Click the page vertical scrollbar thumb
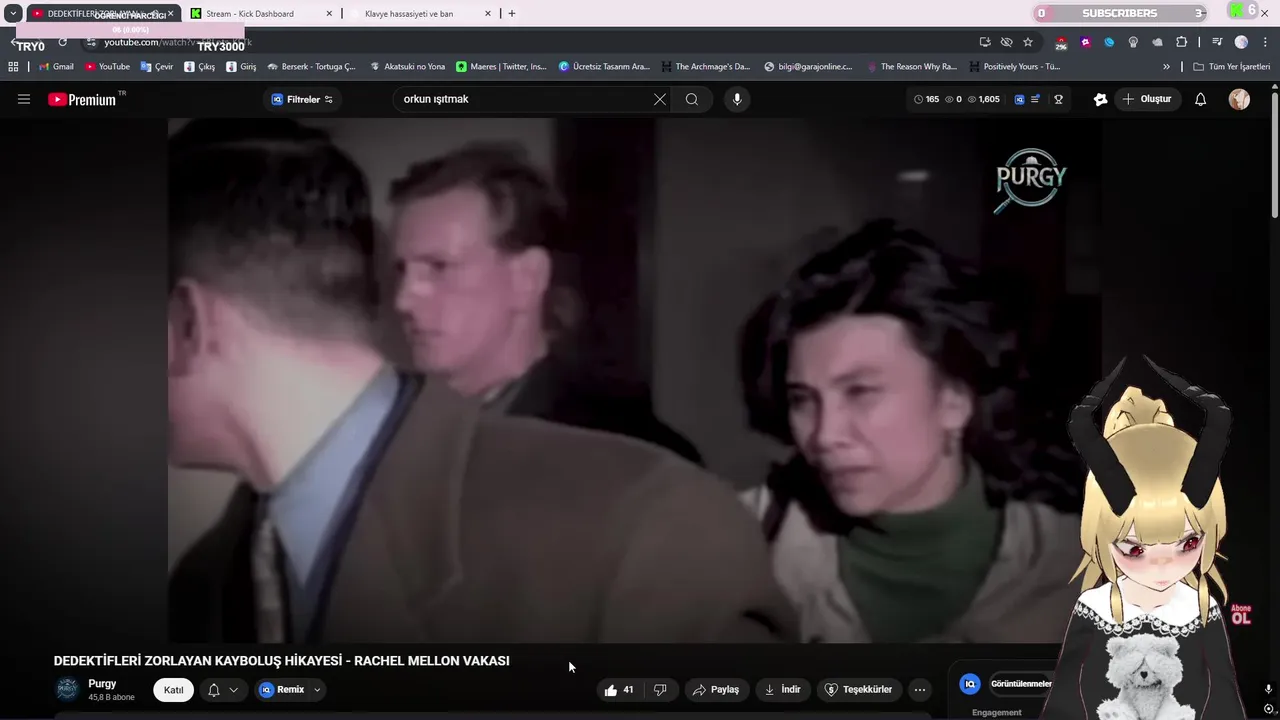This screenshot has height=720, width=1280. [x=1274, y=155]
